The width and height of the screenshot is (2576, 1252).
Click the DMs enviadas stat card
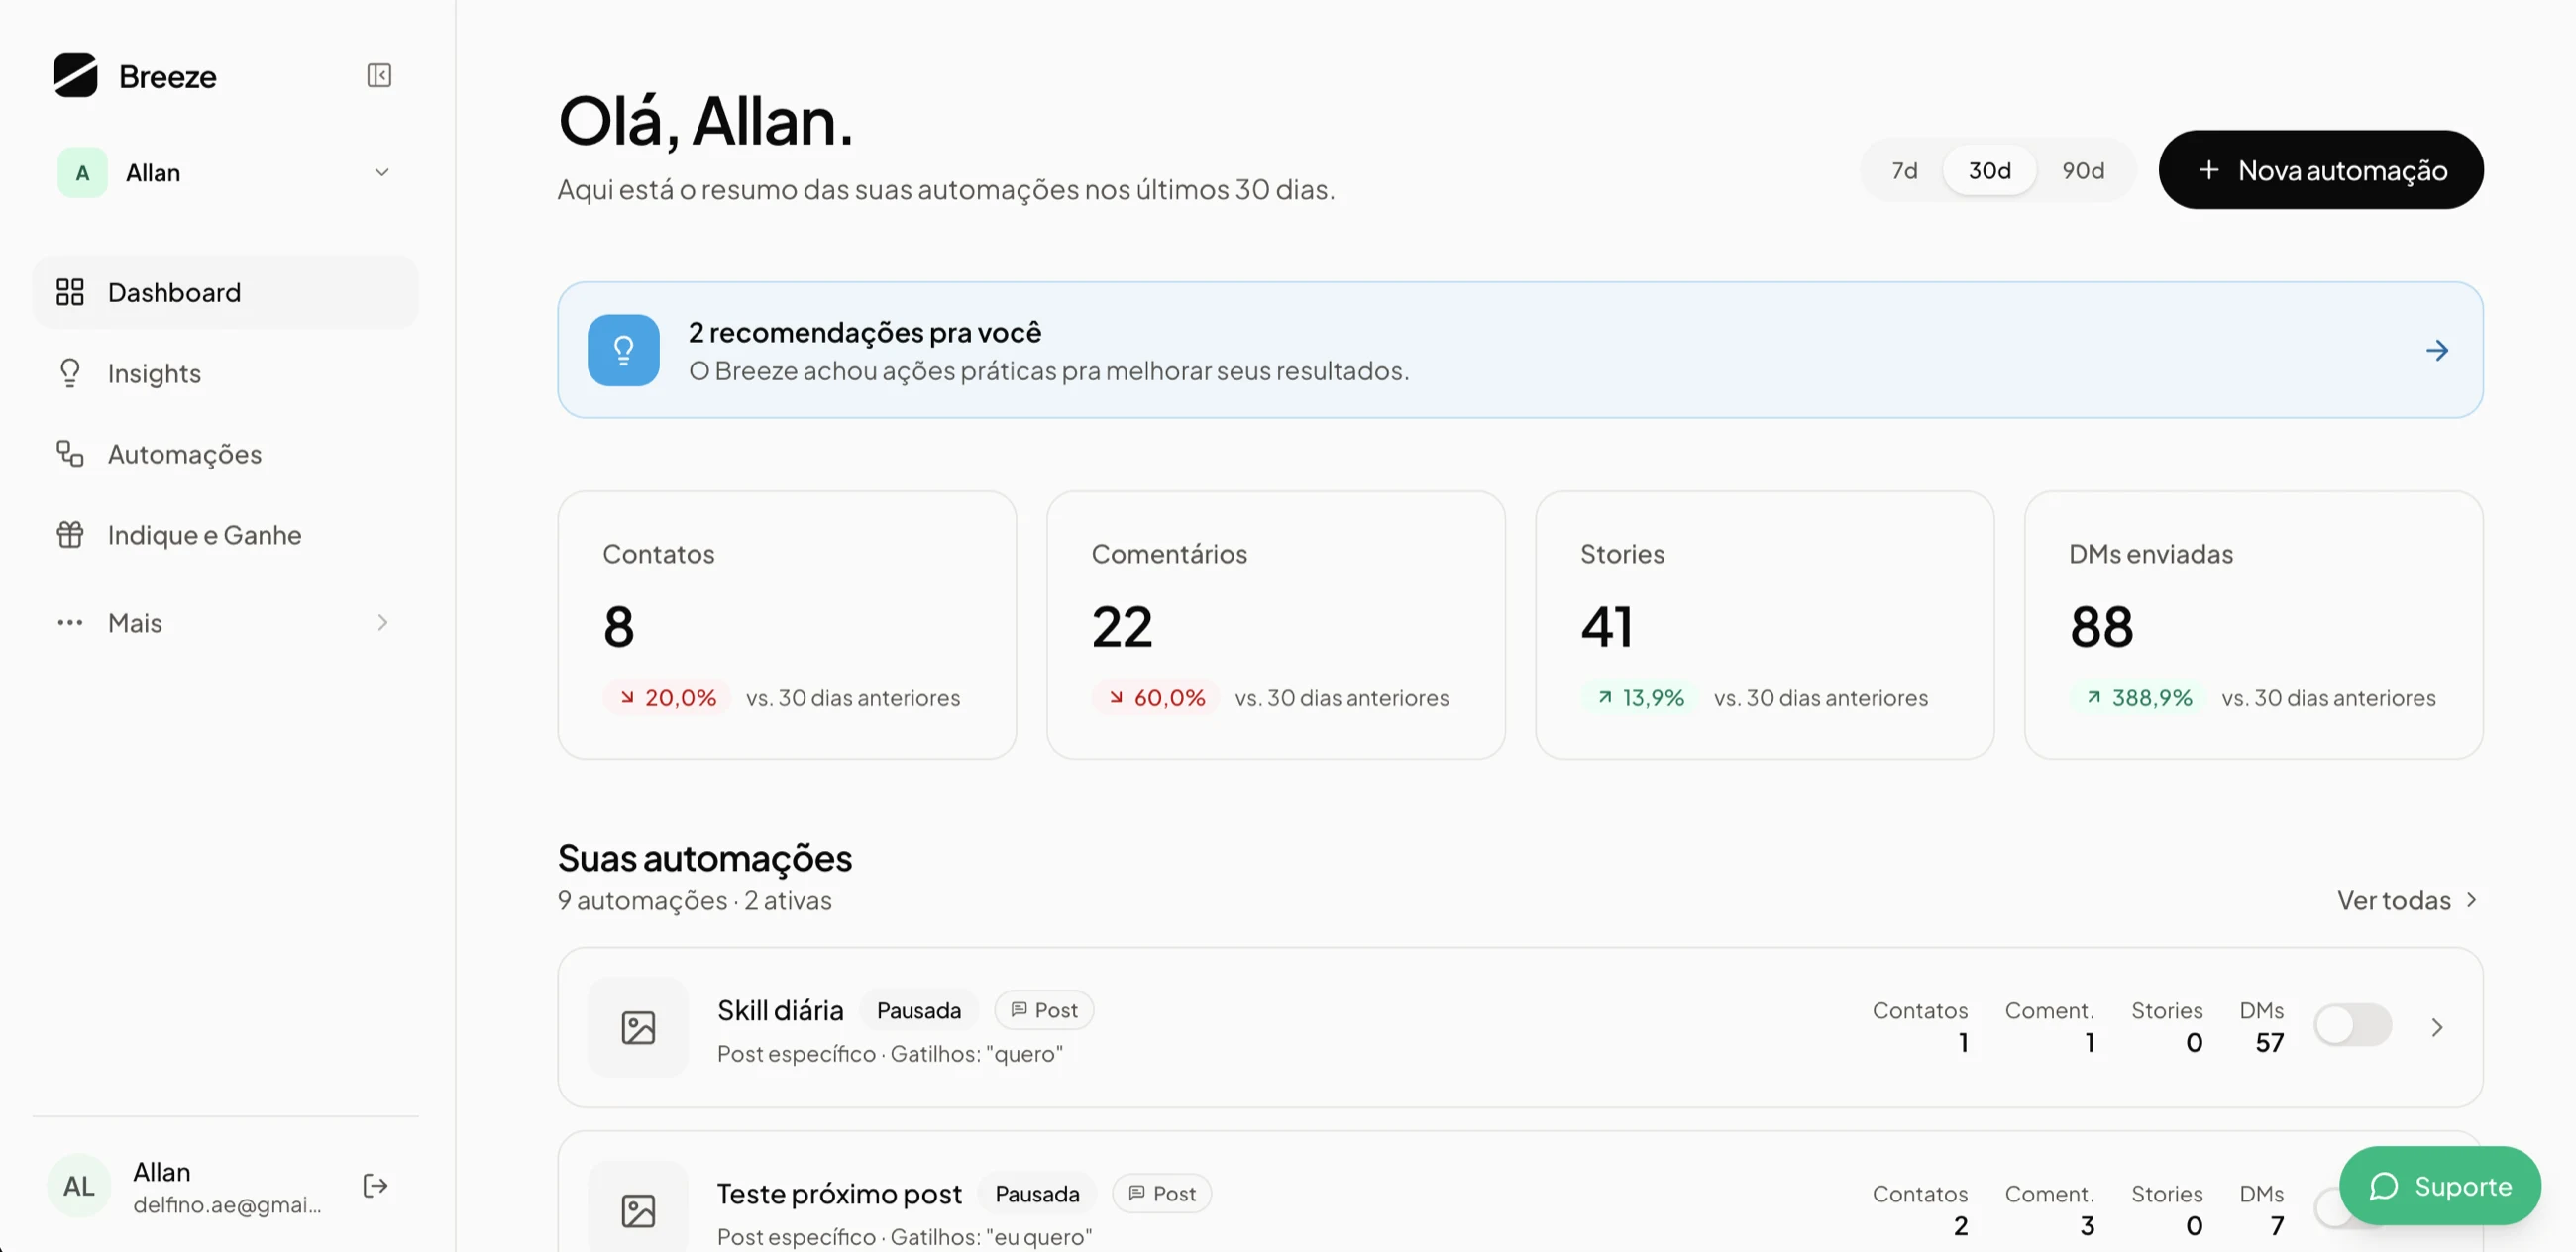click(2253, 625)
